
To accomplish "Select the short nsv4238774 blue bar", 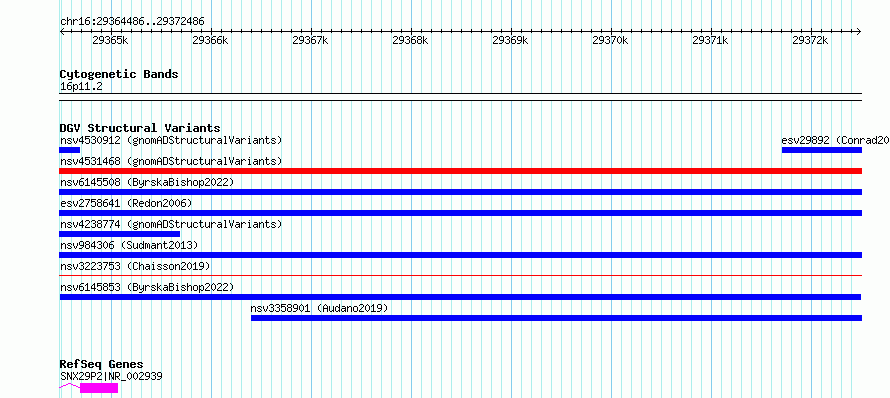I will click(x=120, y=234).
